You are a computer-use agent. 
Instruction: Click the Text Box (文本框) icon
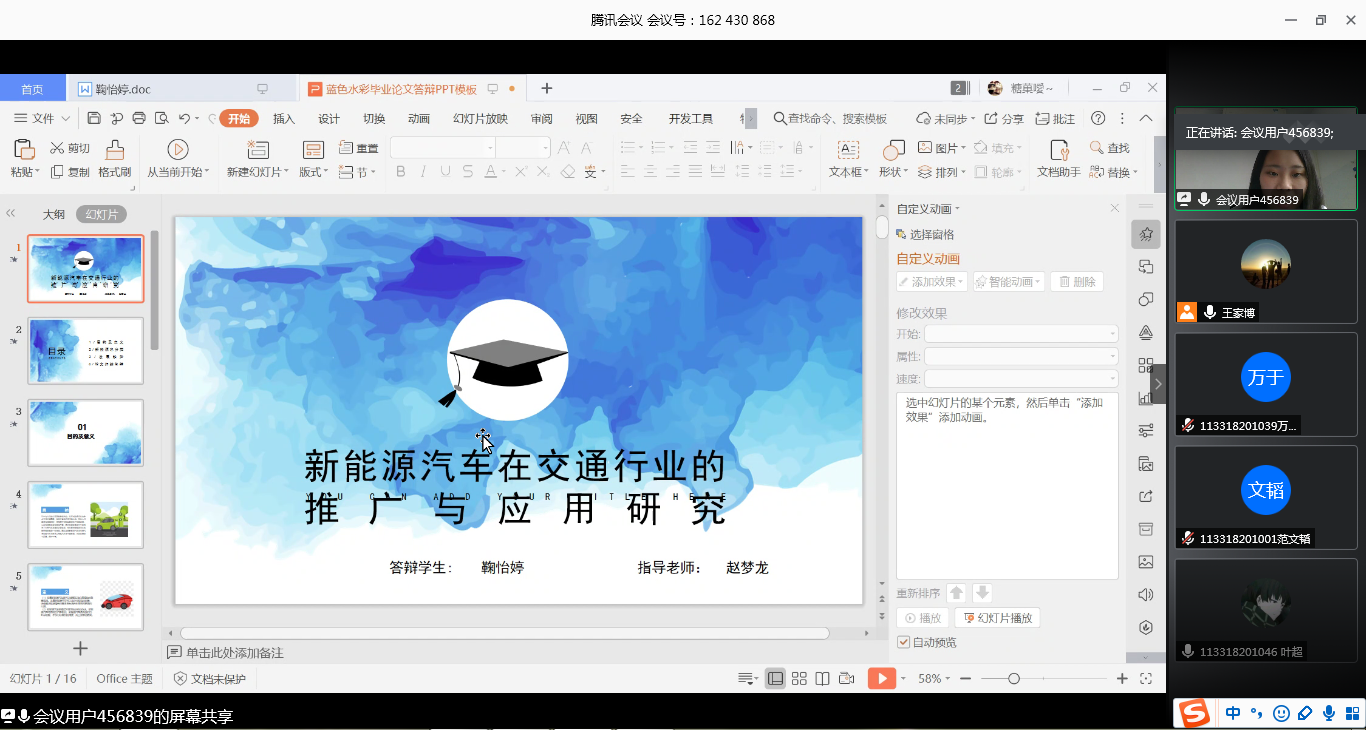(x=848, y=150)
